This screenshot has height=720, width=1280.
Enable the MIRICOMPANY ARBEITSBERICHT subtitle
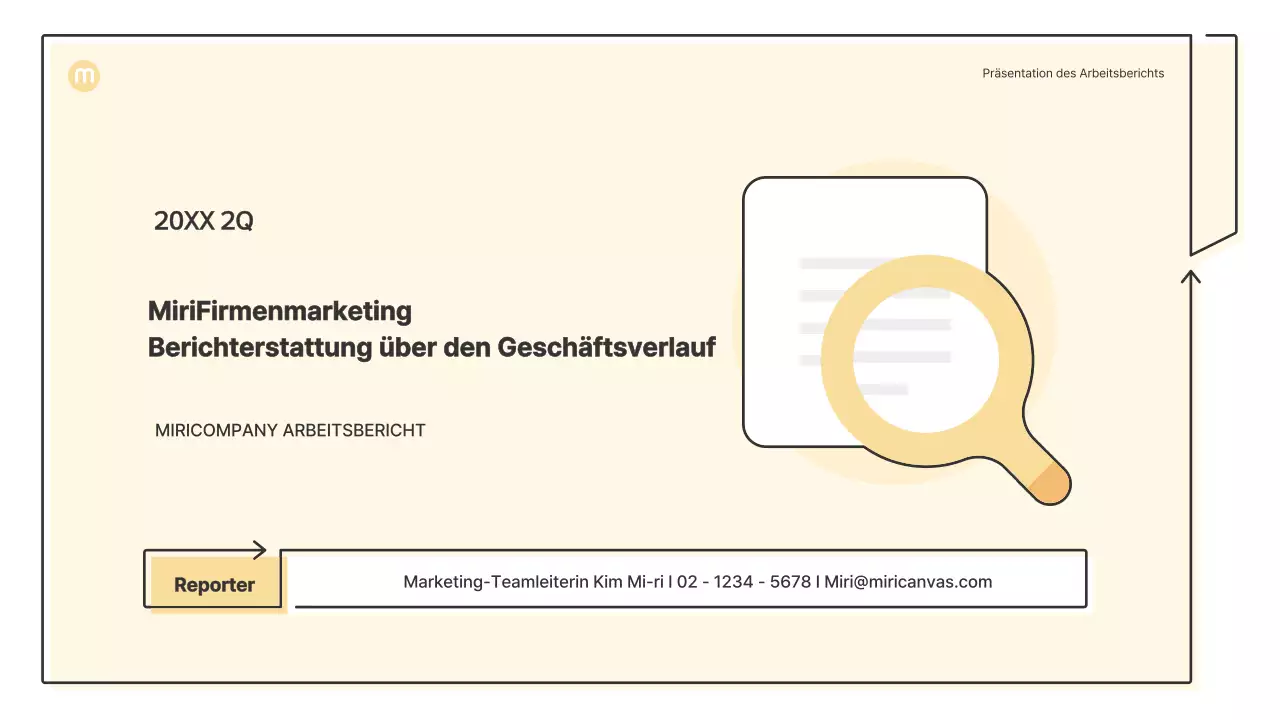click(290, 430)
